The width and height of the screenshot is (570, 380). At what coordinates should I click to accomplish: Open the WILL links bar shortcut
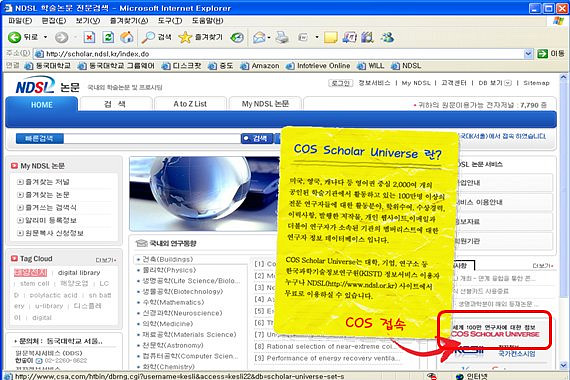[x=370, y=66]
